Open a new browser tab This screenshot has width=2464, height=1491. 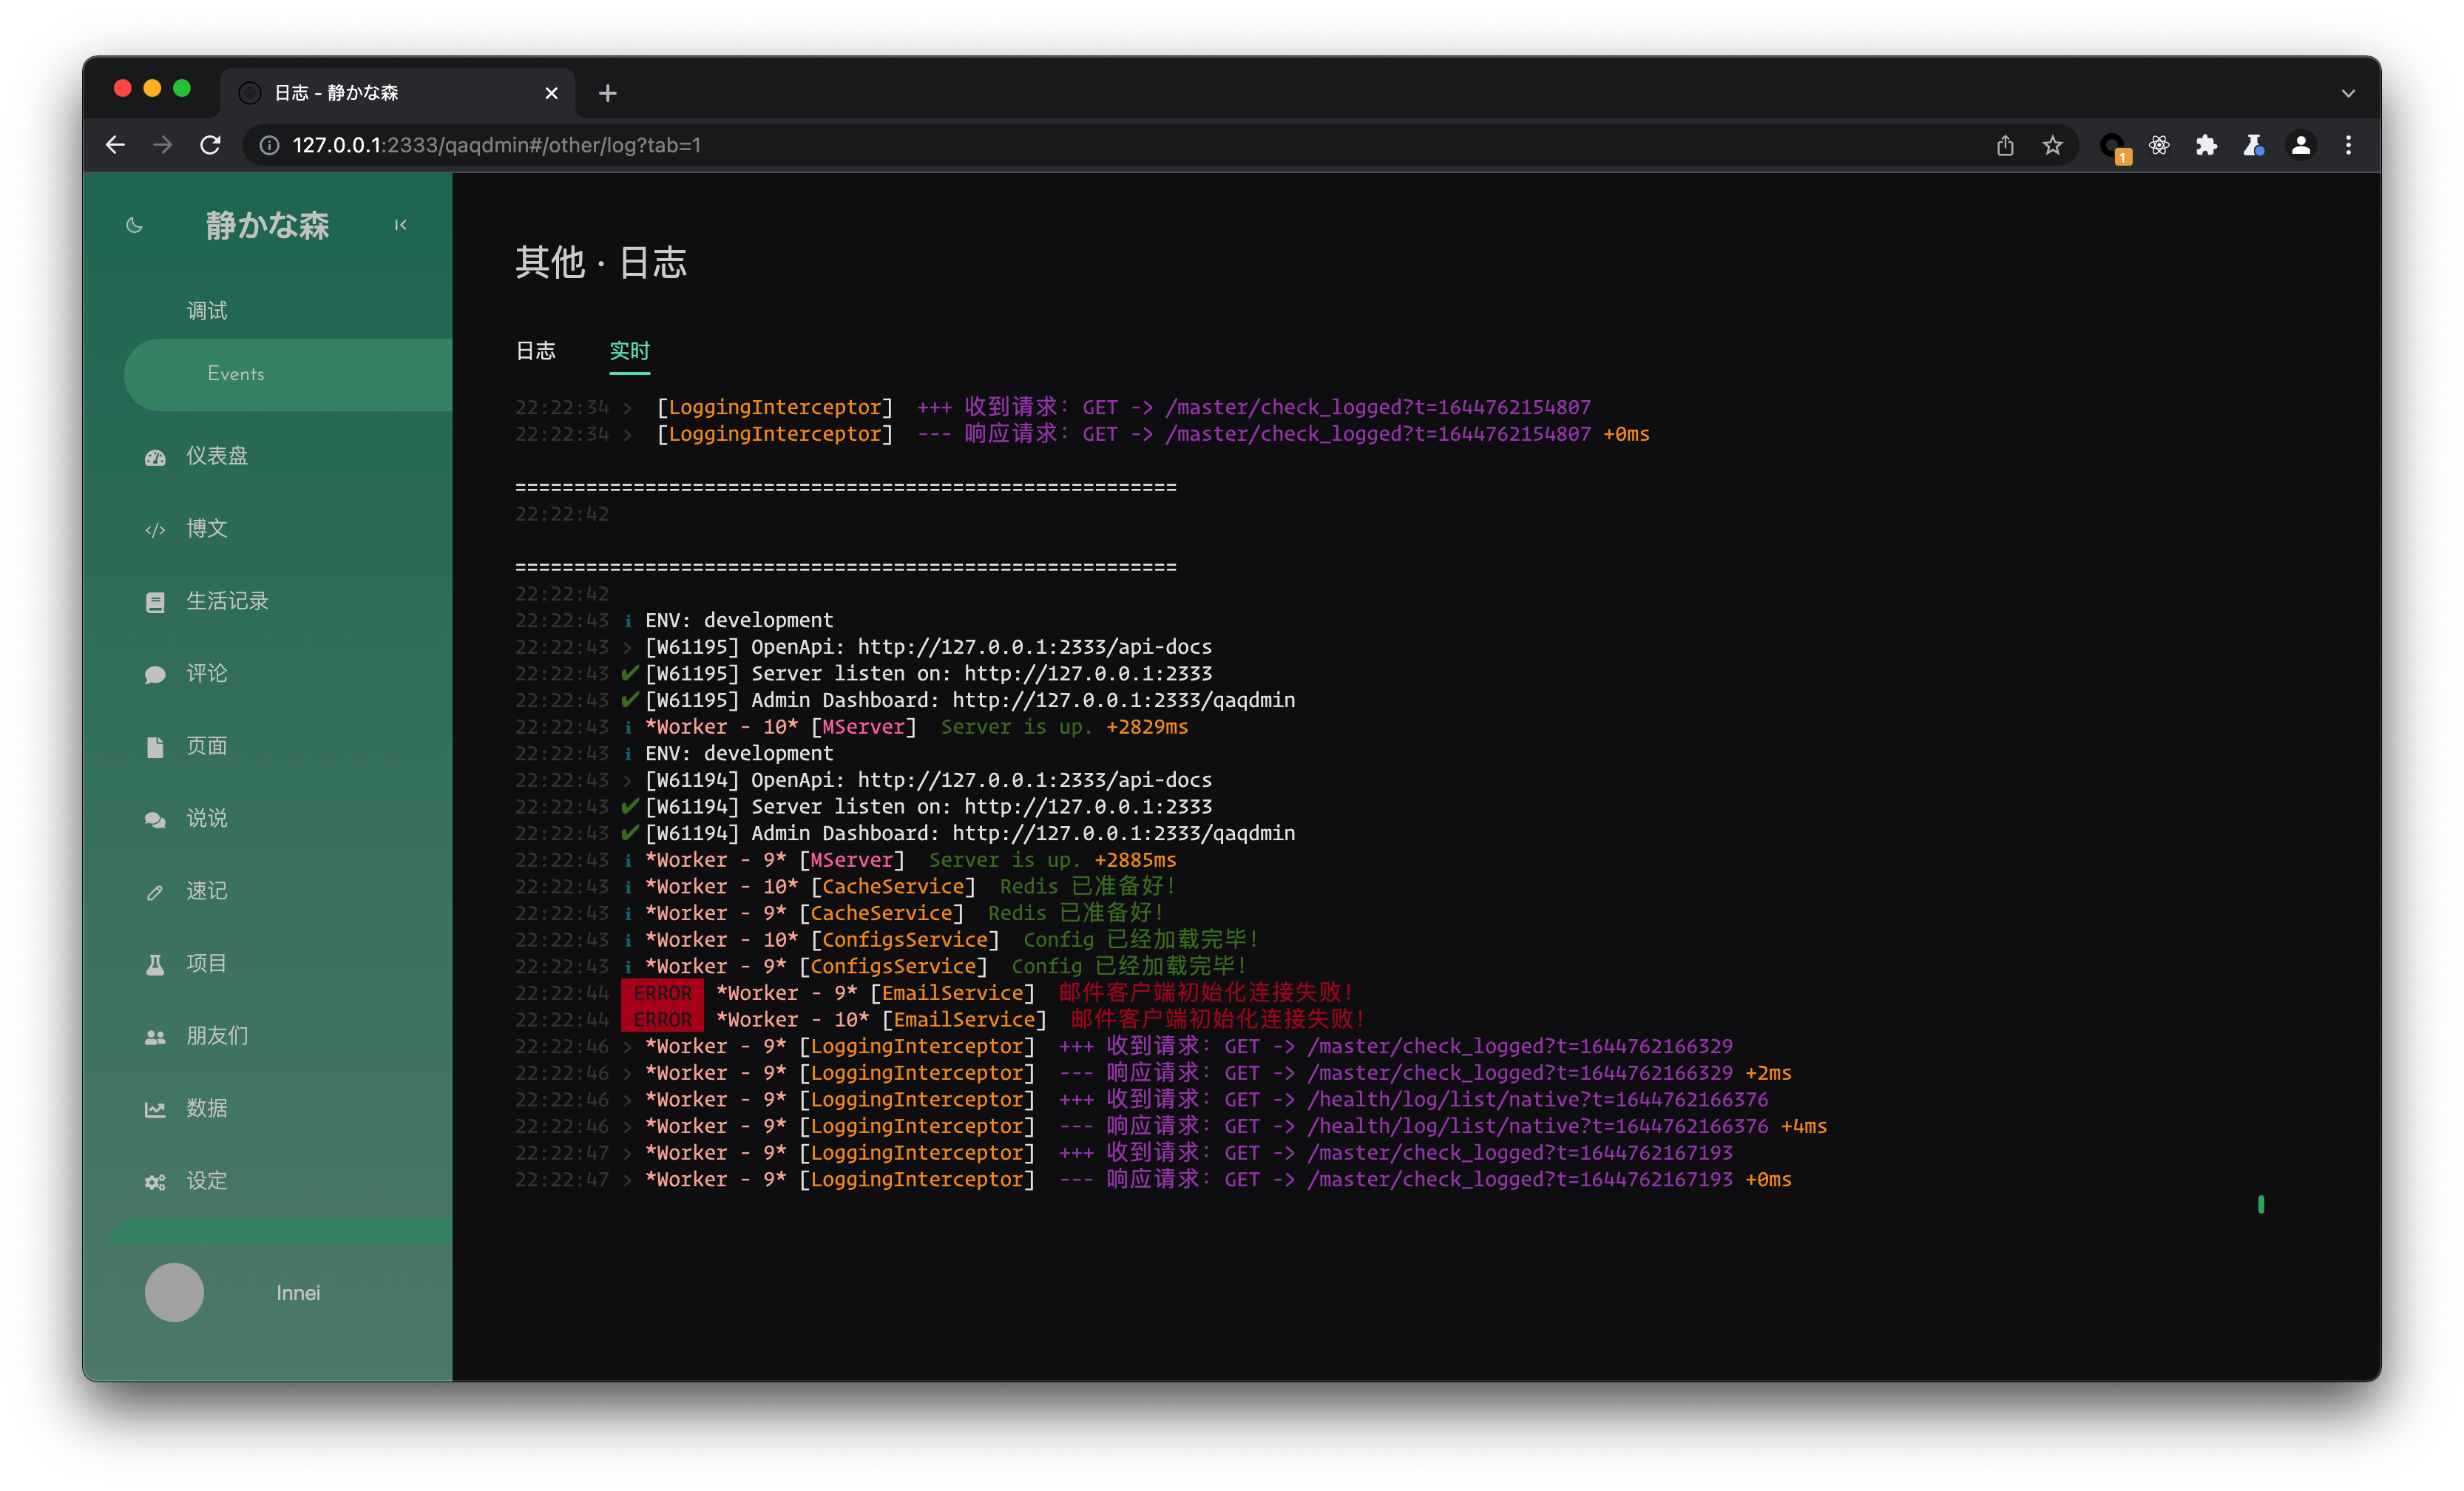coord(608,93)
